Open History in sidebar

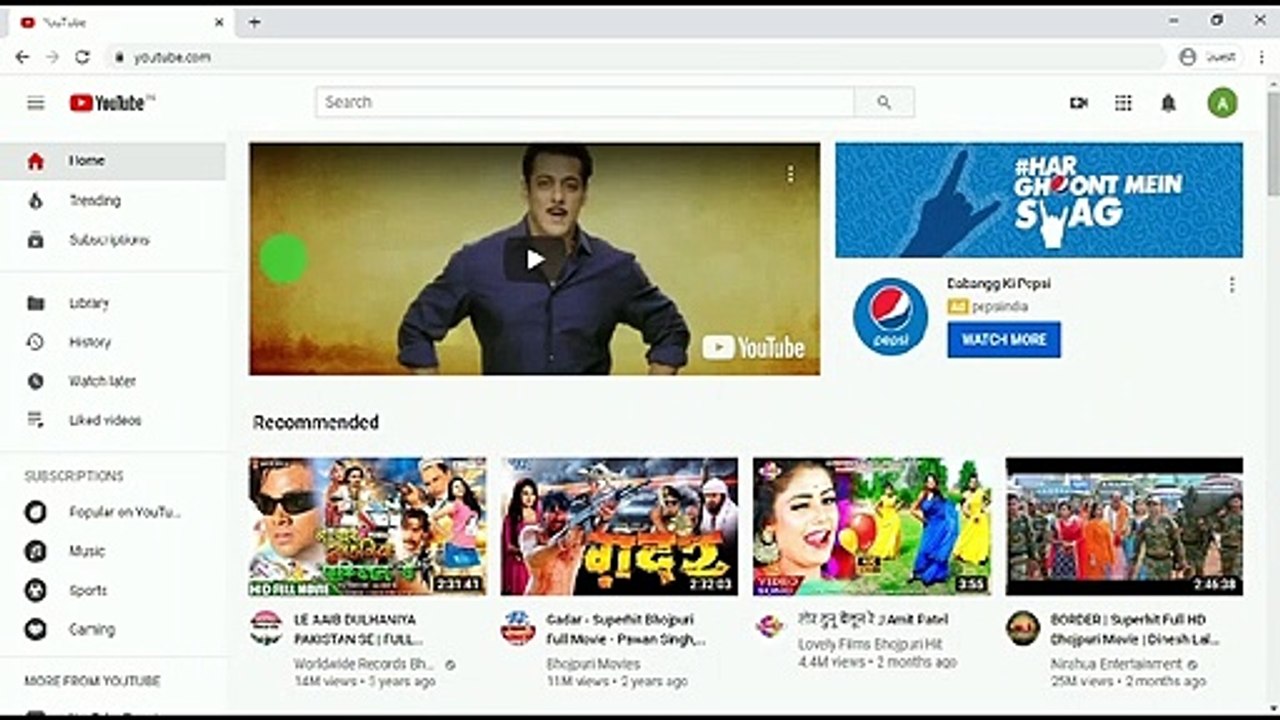tap(113, 342)
